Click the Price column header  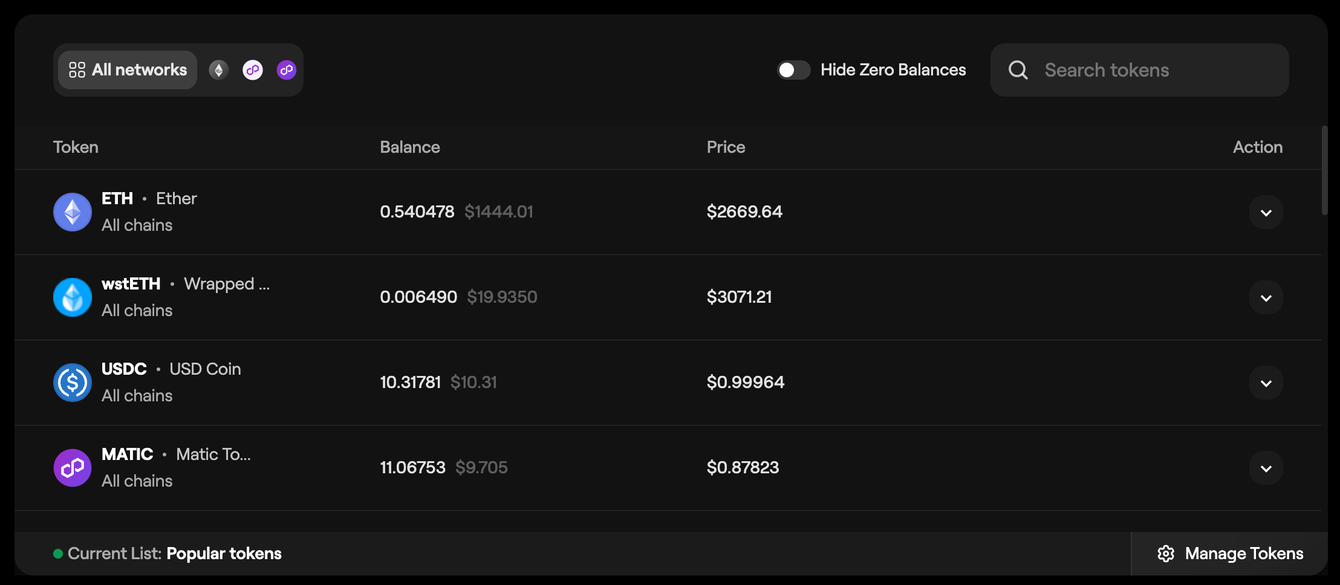725,147
